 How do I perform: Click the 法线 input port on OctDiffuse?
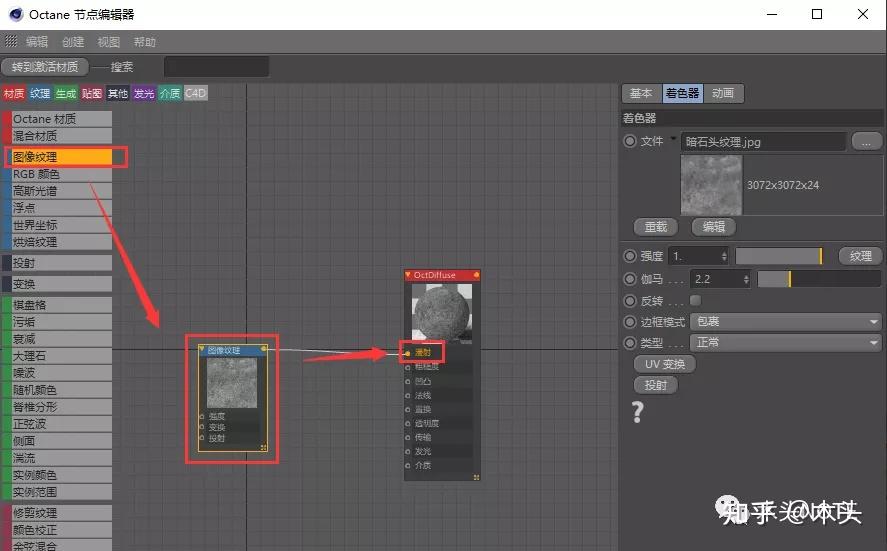click(407, 395)
